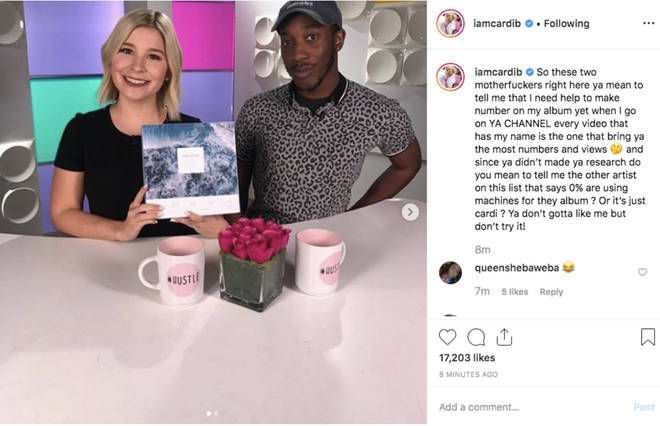Screen dimensions: 660x426
Task: Like queenshebaweba's comment with small heart
Action: 643,272
